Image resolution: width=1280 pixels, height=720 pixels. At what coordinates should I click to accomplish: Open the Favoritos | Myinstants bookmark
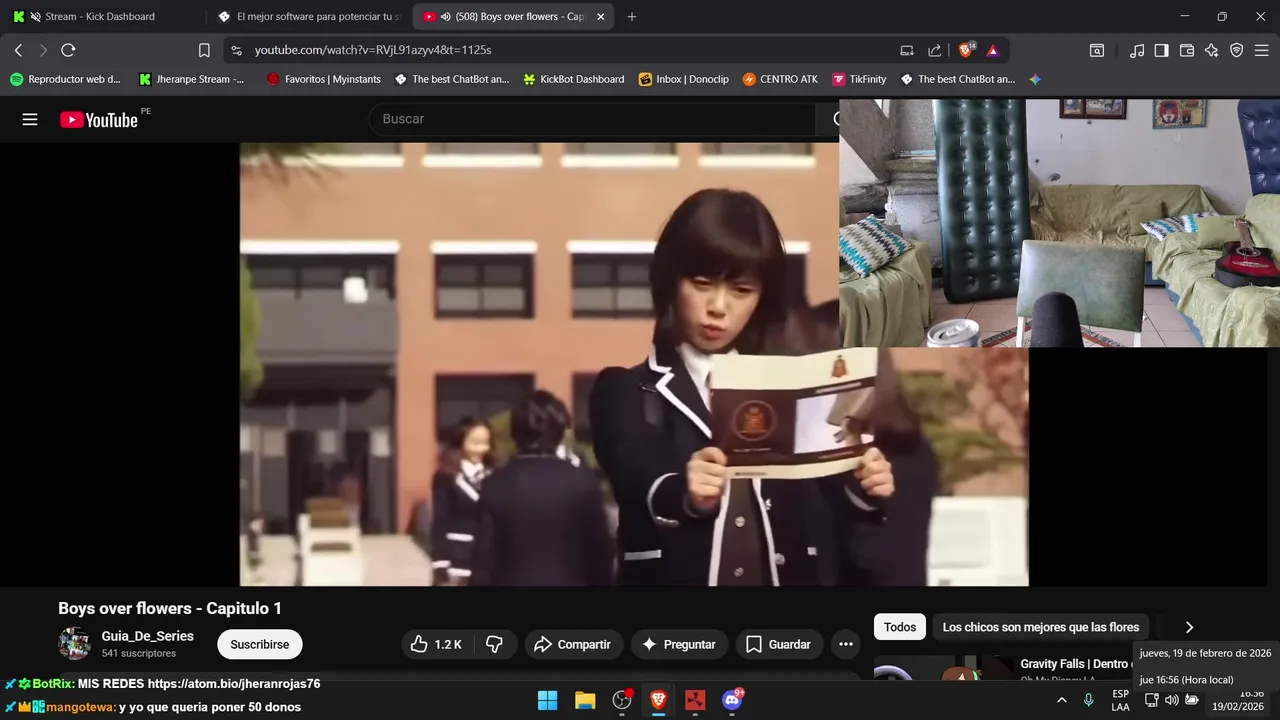325,79
